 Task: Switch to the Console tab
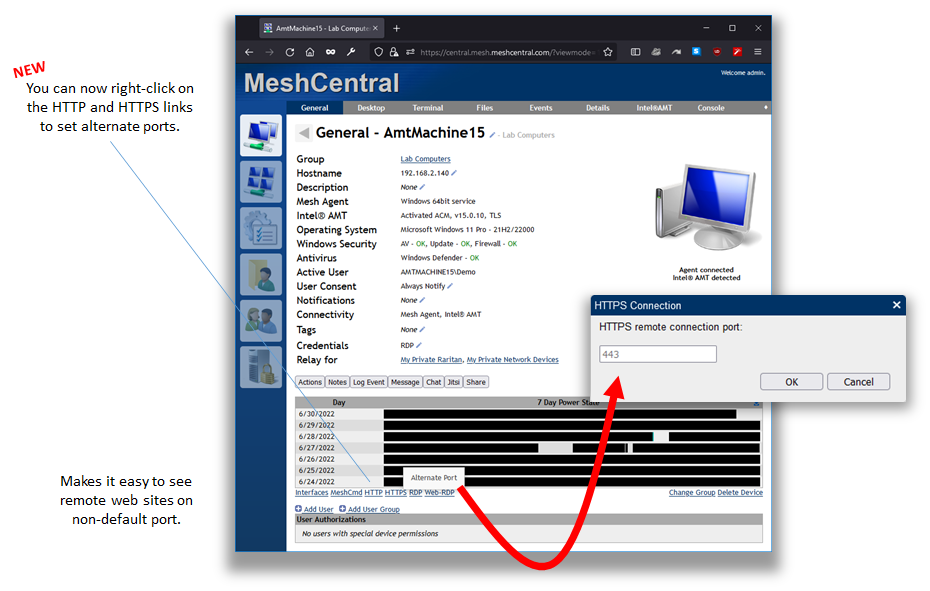click(711, 108)
